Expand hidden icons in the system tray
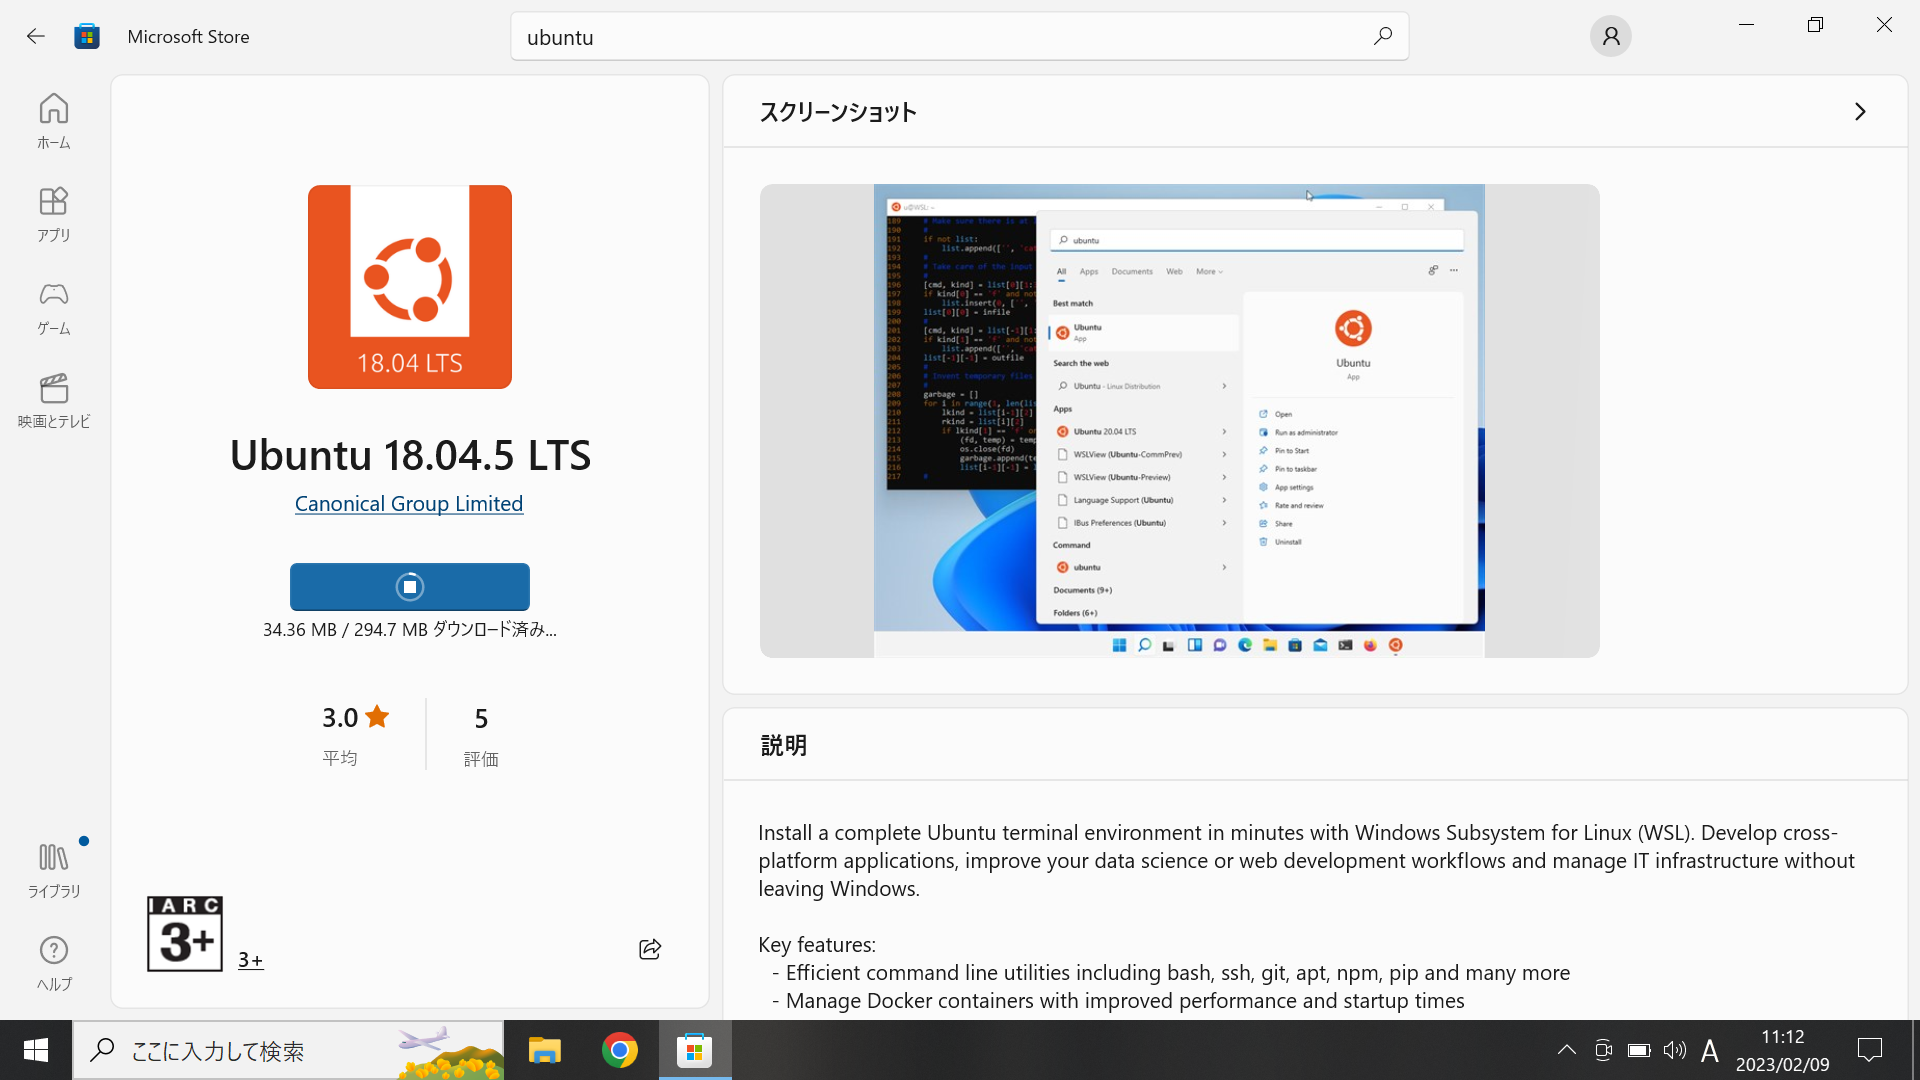This screenshot has width=1920, height=1080. tap(1566, 1050)
